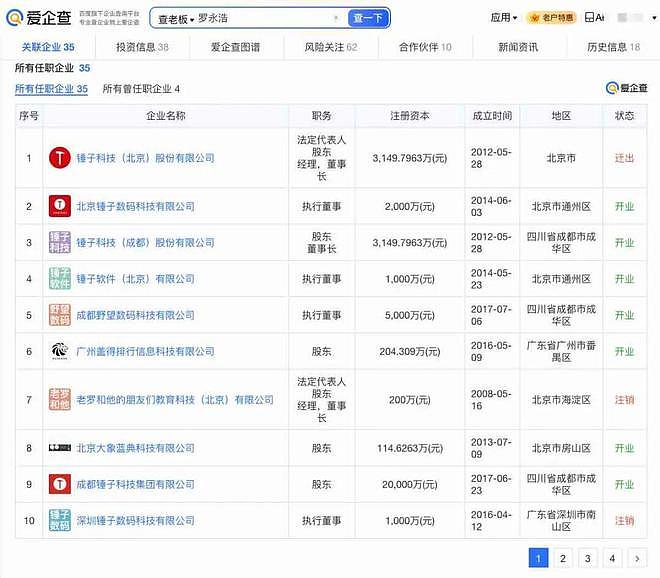Screen dimensions: 660x578
Task: Open link 成都野望数码科技有限公司
Action: coord(136,315)
